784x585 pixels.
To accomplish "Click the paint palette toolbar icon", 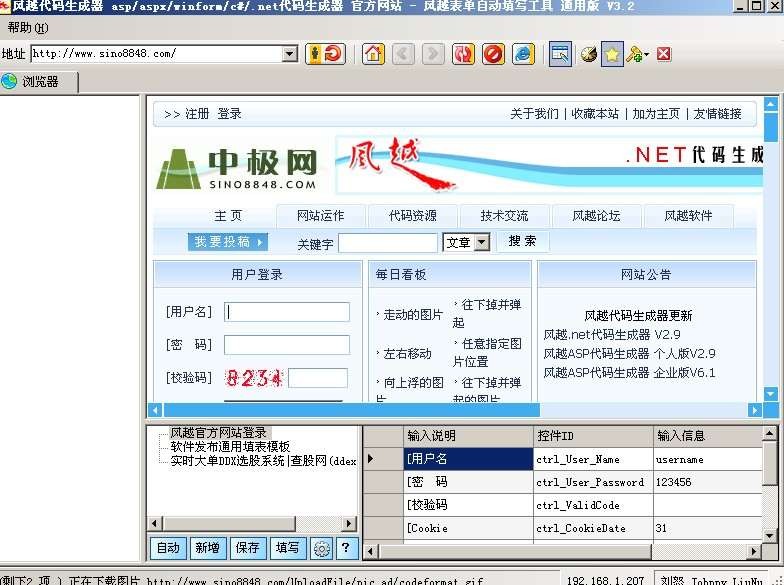I will point(588,54).
